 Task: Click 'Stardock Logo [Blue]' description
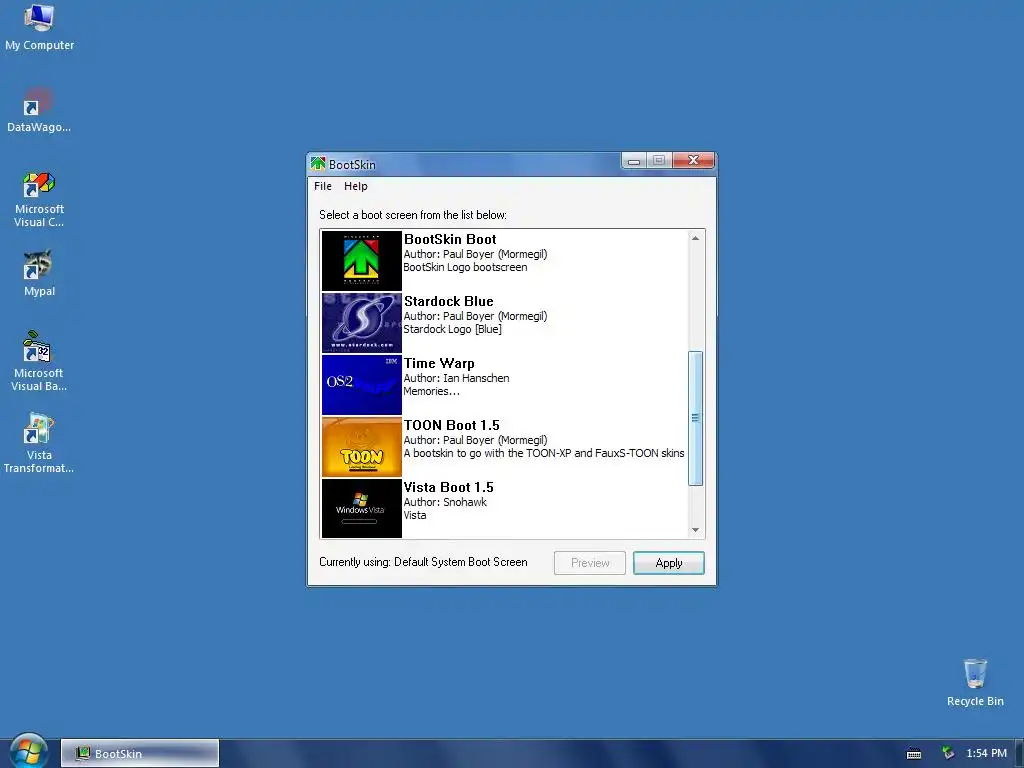click(453, 329)
